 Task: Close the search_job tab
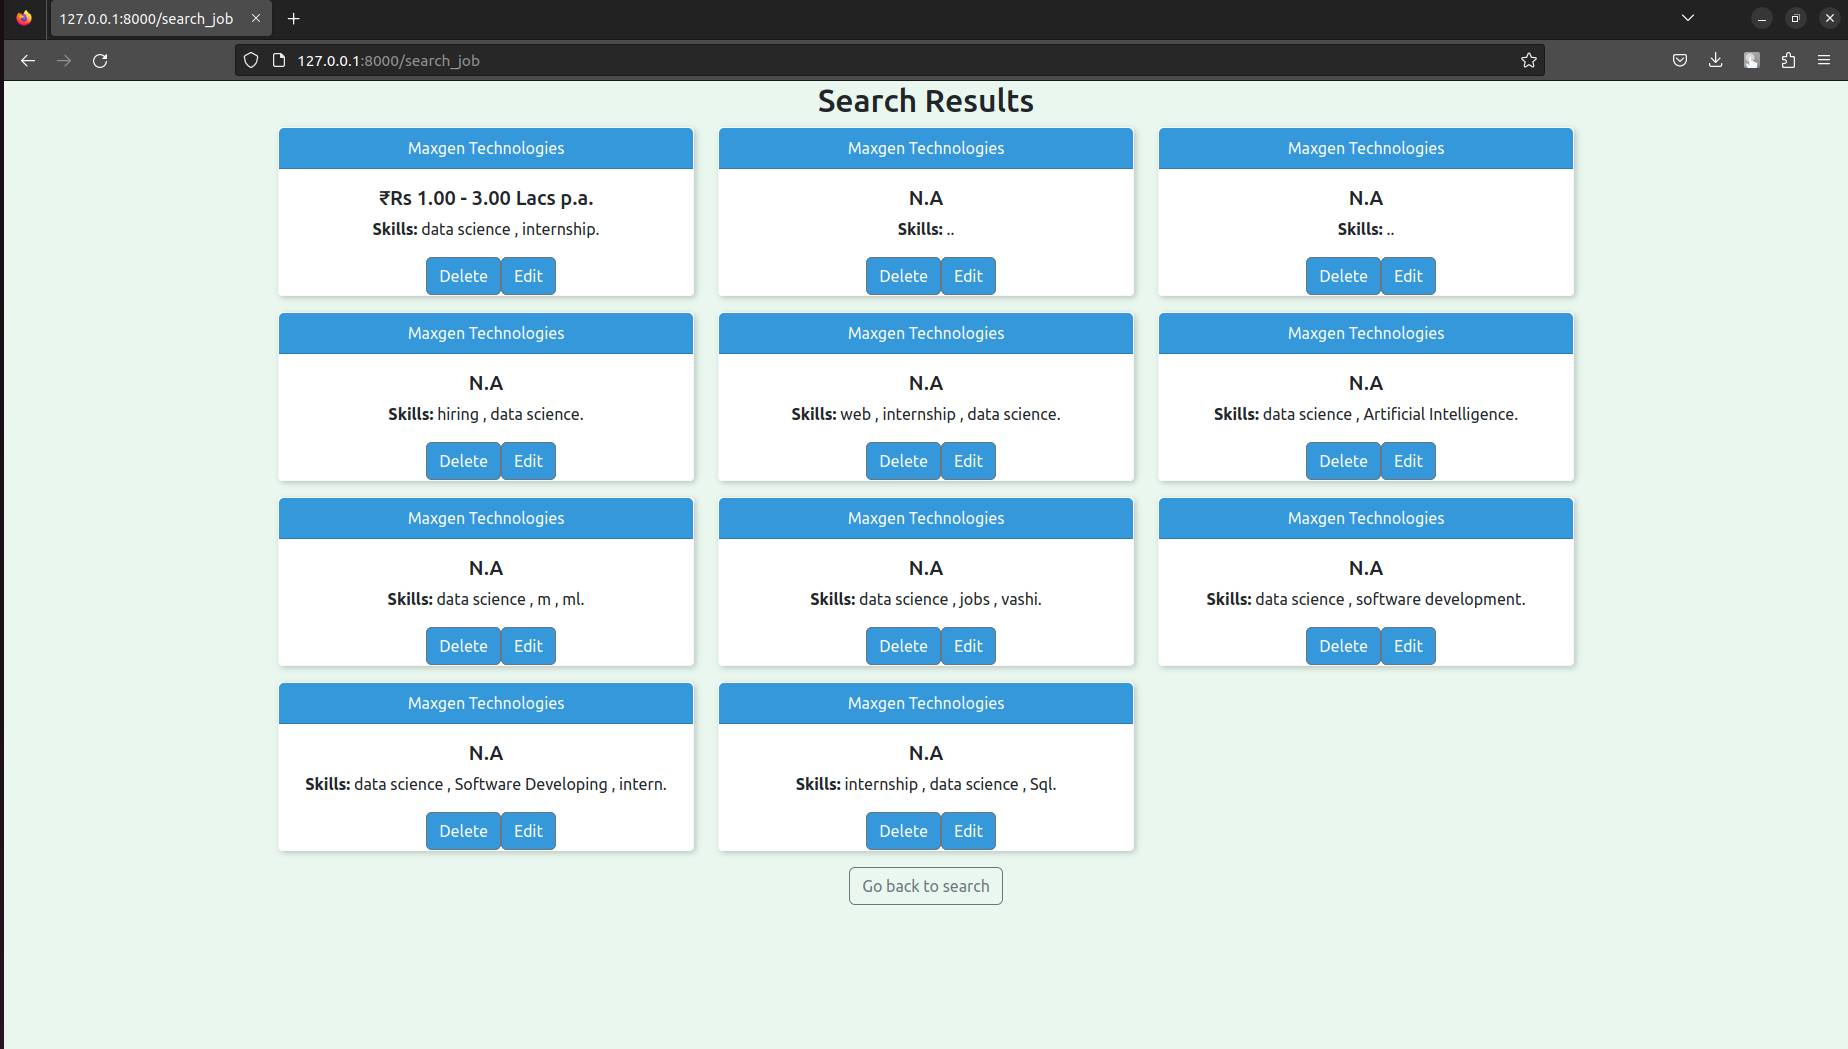coord(255,19)
